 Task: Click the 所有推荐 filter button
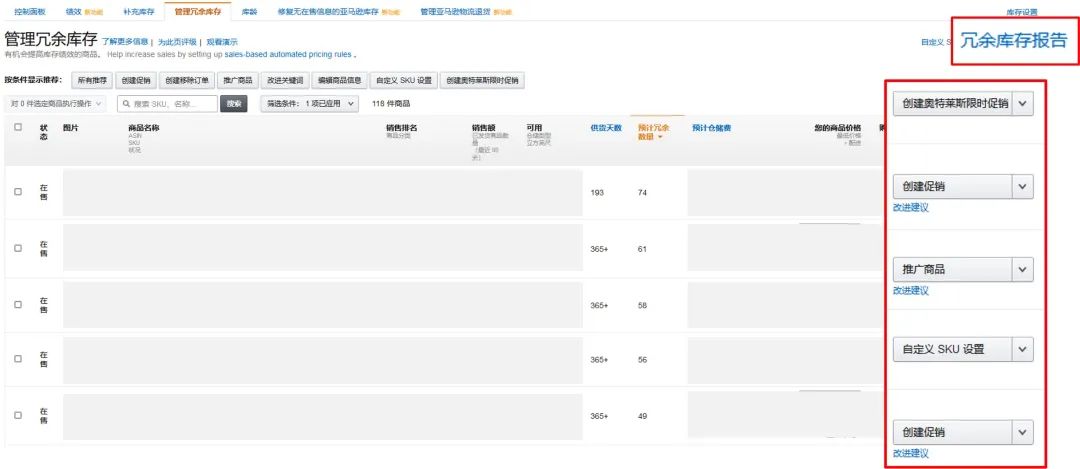click(92, 81)
